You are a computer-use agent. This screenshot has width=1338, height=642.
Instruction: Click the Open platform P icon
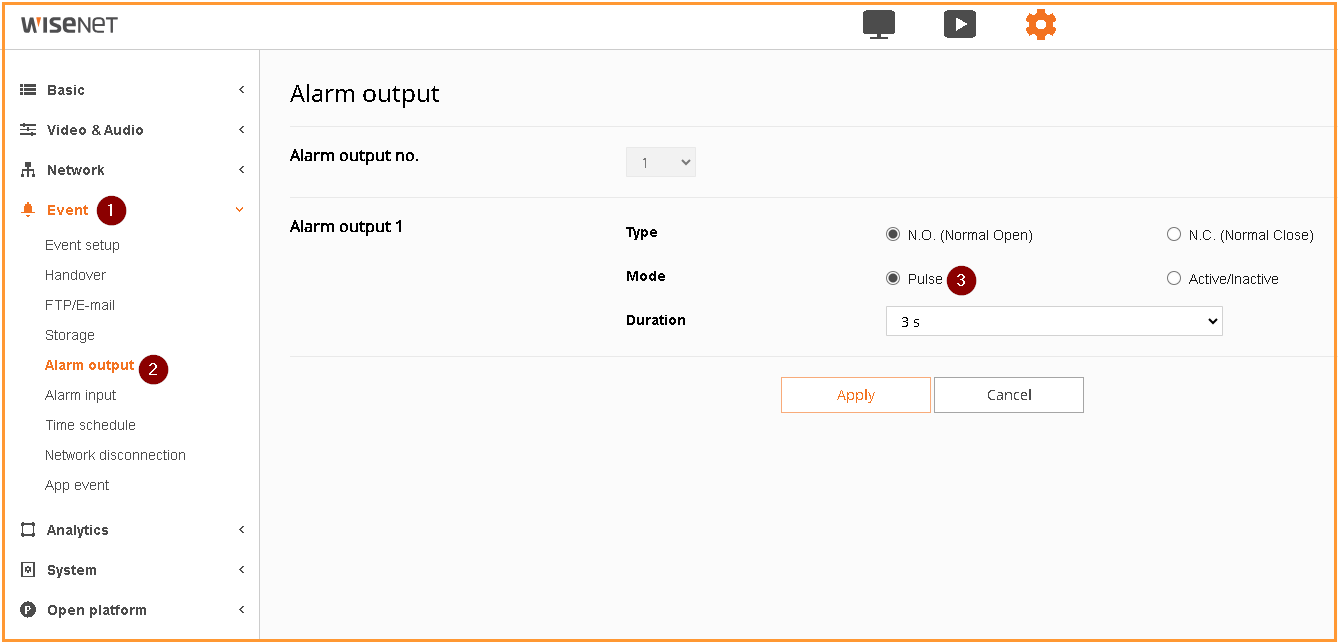pyautogui.click(x=28, y=610)
